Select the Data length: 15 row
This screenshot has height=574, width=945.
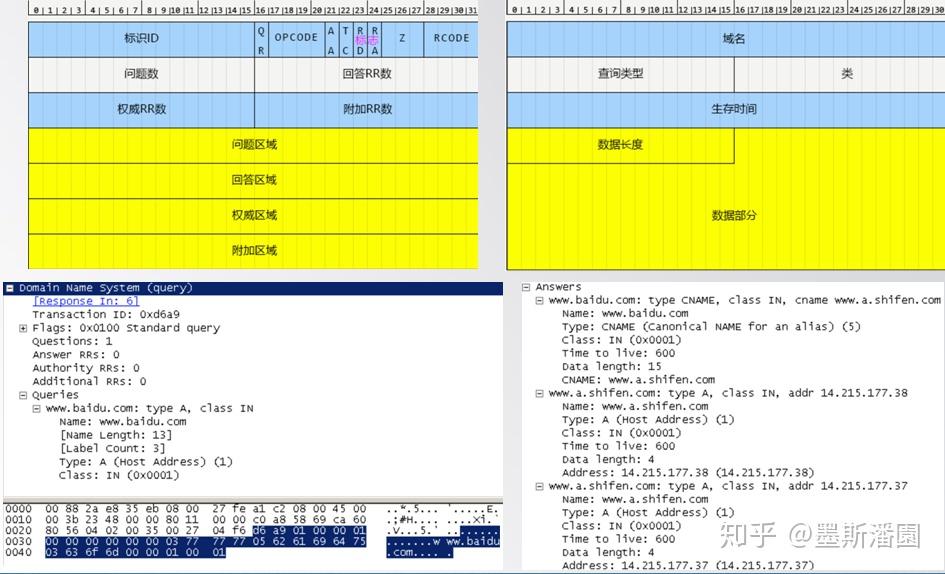612,367
